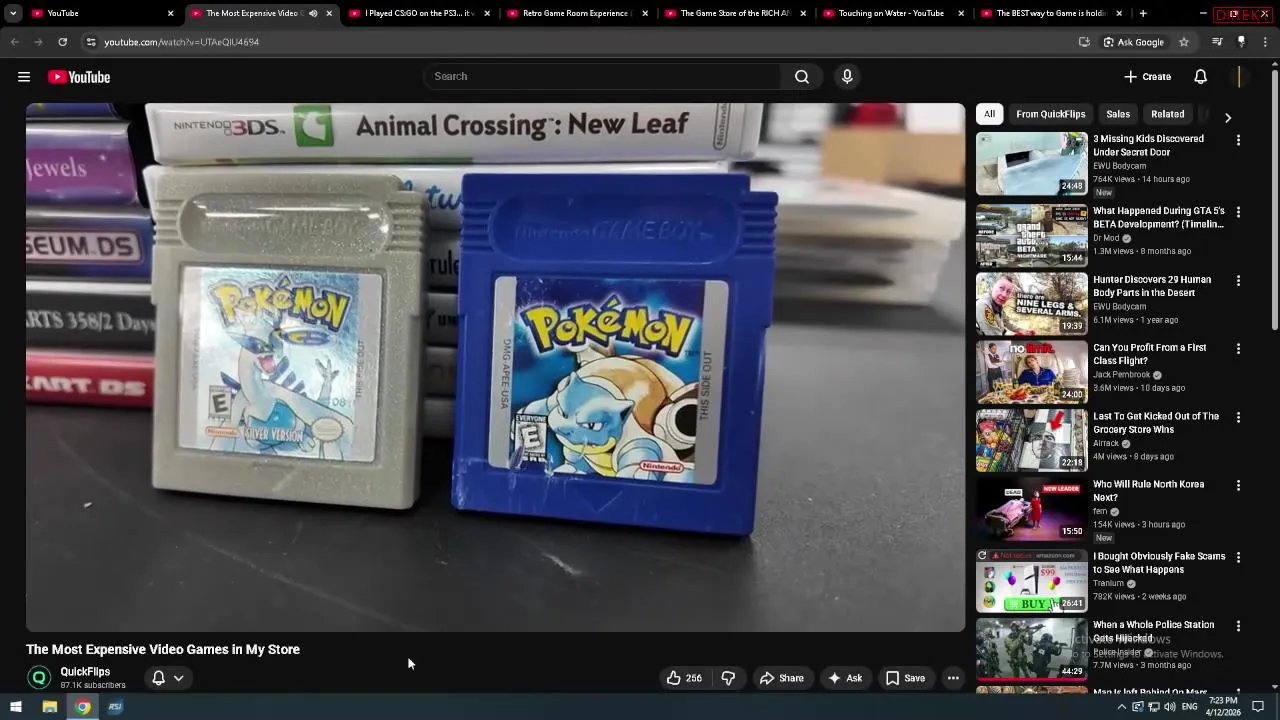Switch to BEST way to Game tab
This screenshot has height=720, width=1280.
[1049, 13]
